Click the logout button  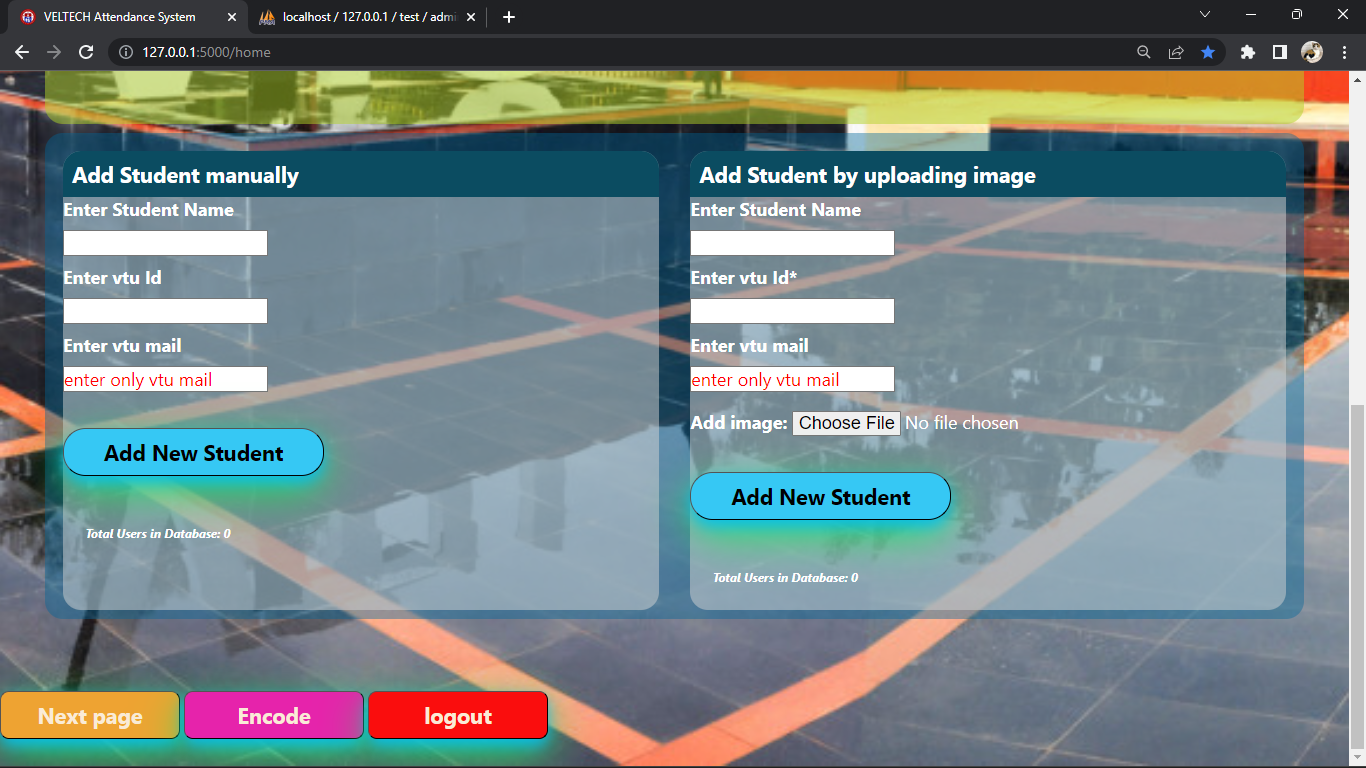tap(457, 715)
